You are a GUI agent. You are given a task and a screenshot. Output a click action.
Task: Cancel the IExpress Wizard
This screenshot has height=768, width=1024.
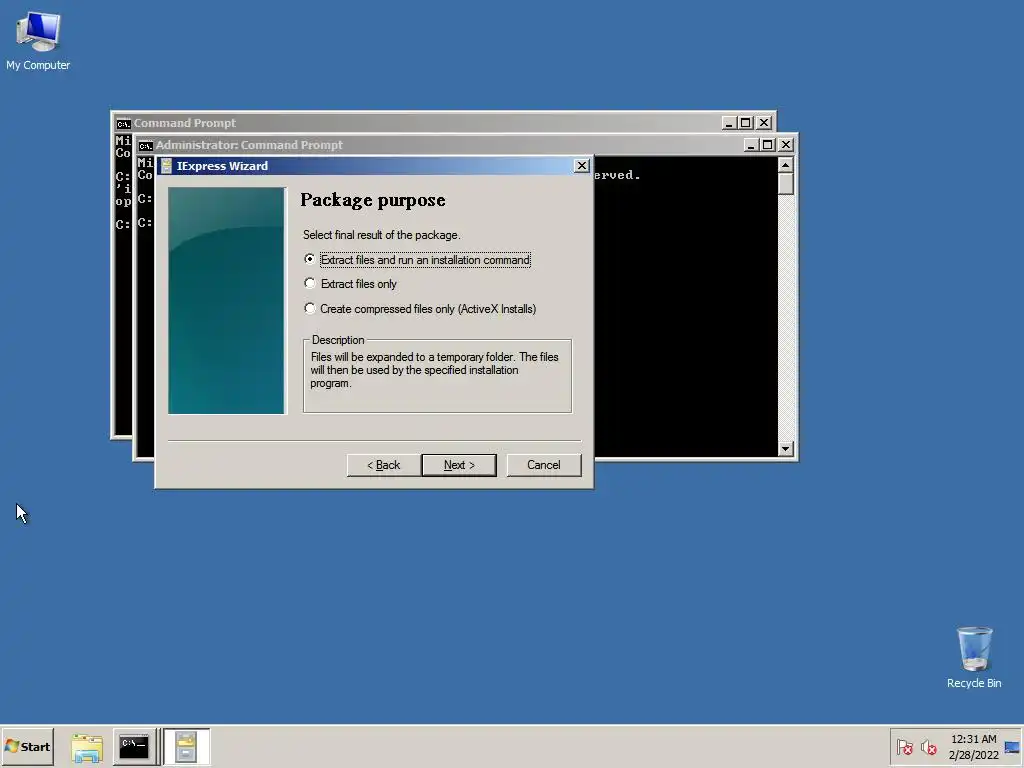click(543, 465)
